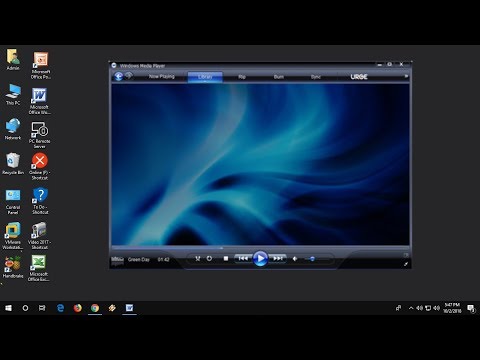Open the People icon in system tray
Screen dimensions: 480x360
coord(398,308)
